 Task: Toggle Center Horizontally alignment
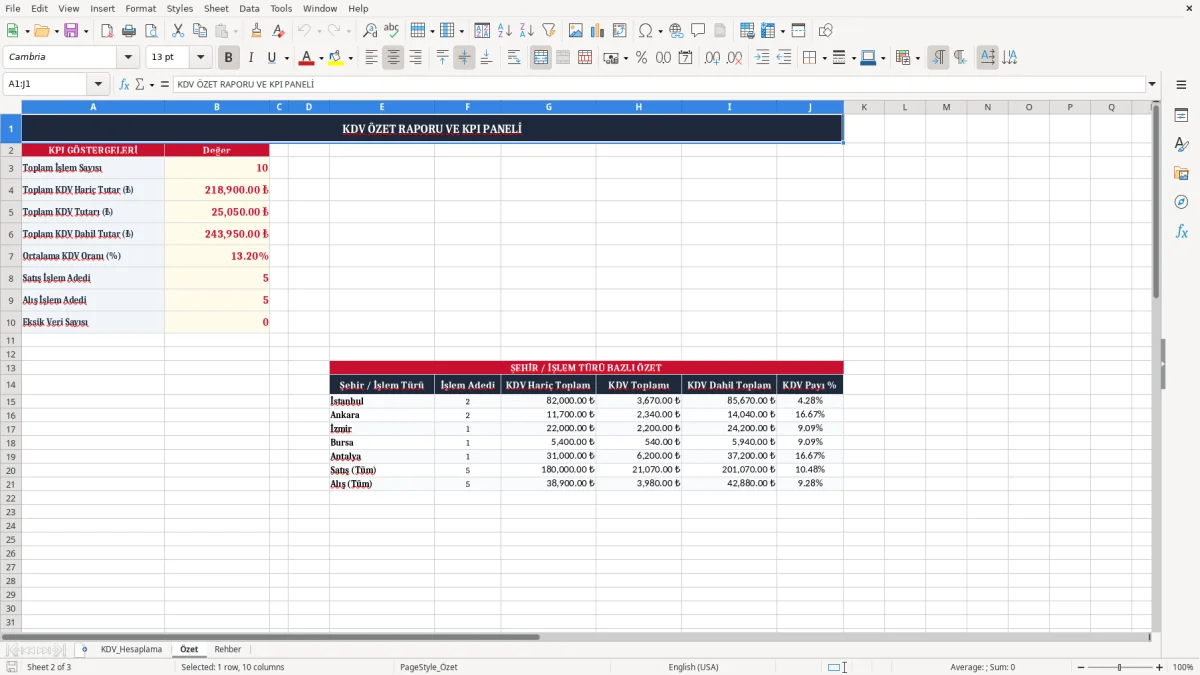(x=393, y=58)
